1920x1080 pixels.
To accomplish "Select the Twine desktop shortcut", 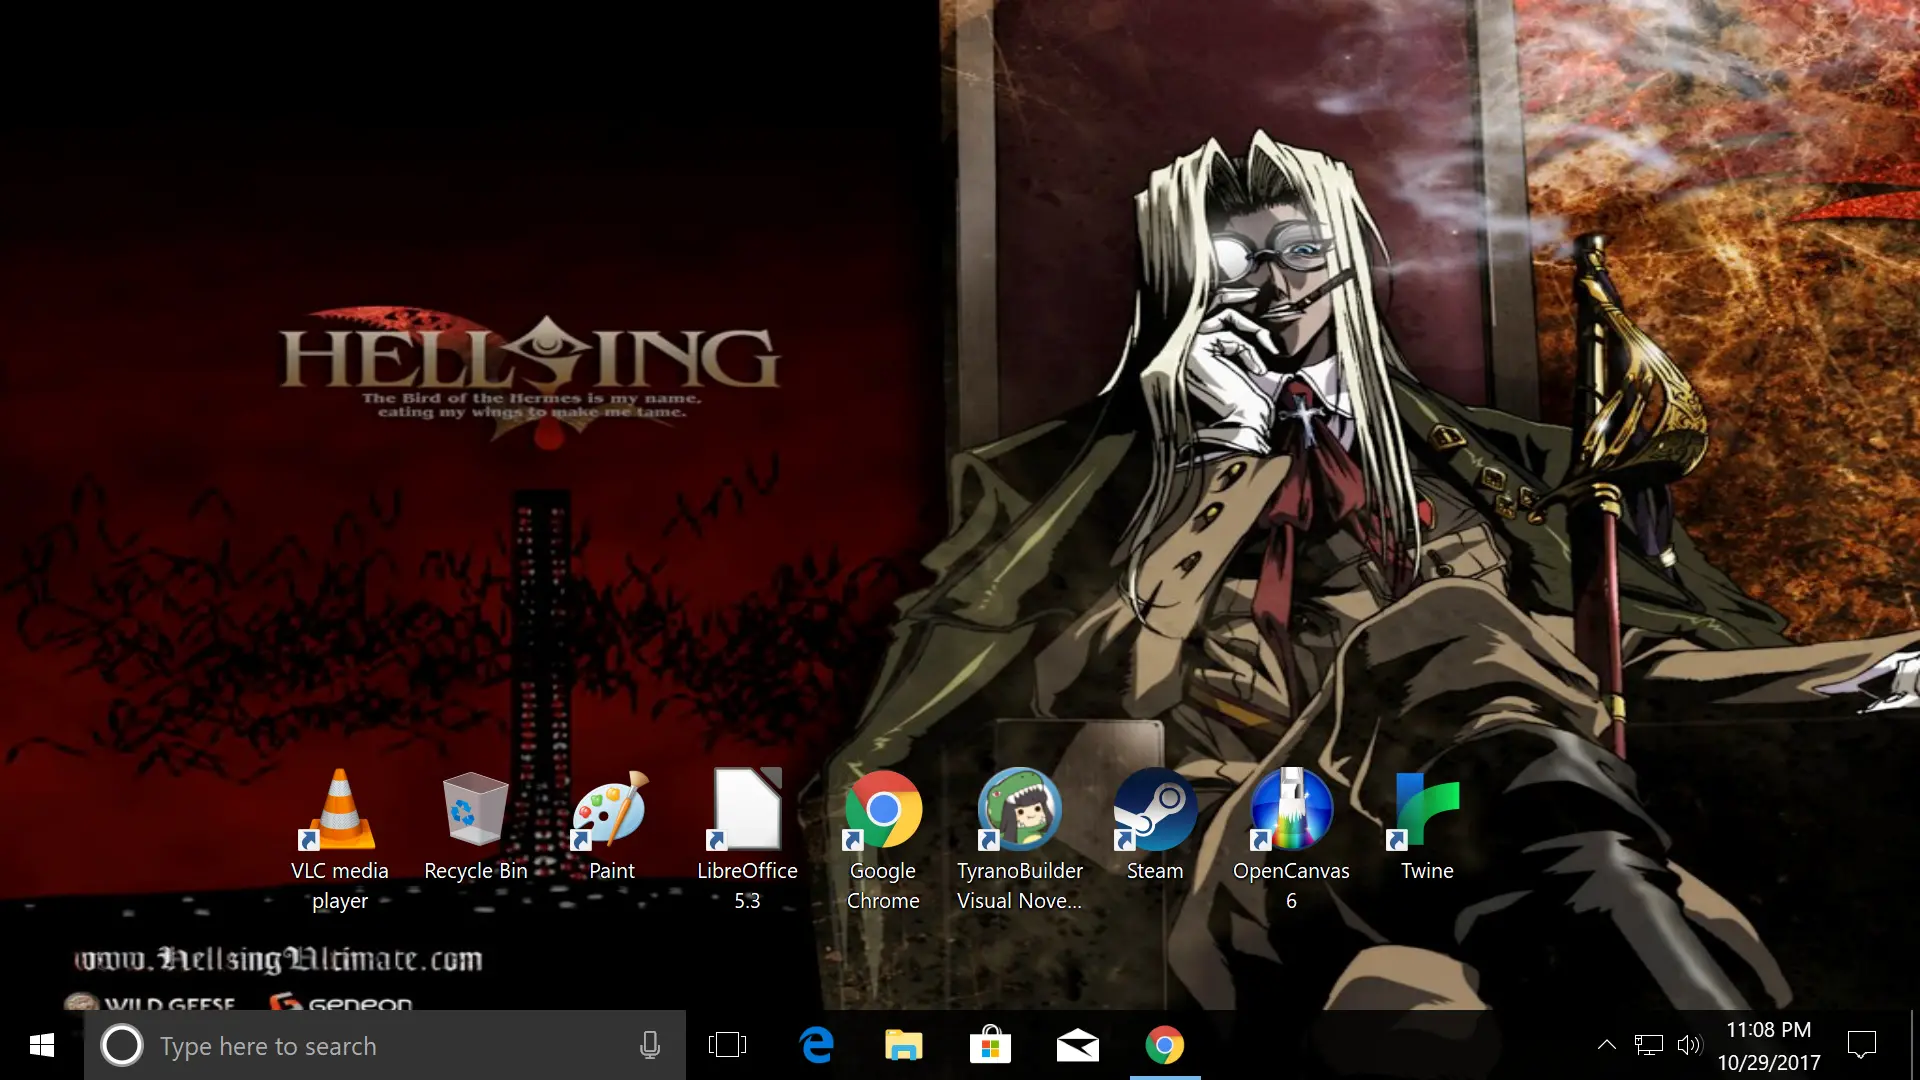I will coord(1427,828).
